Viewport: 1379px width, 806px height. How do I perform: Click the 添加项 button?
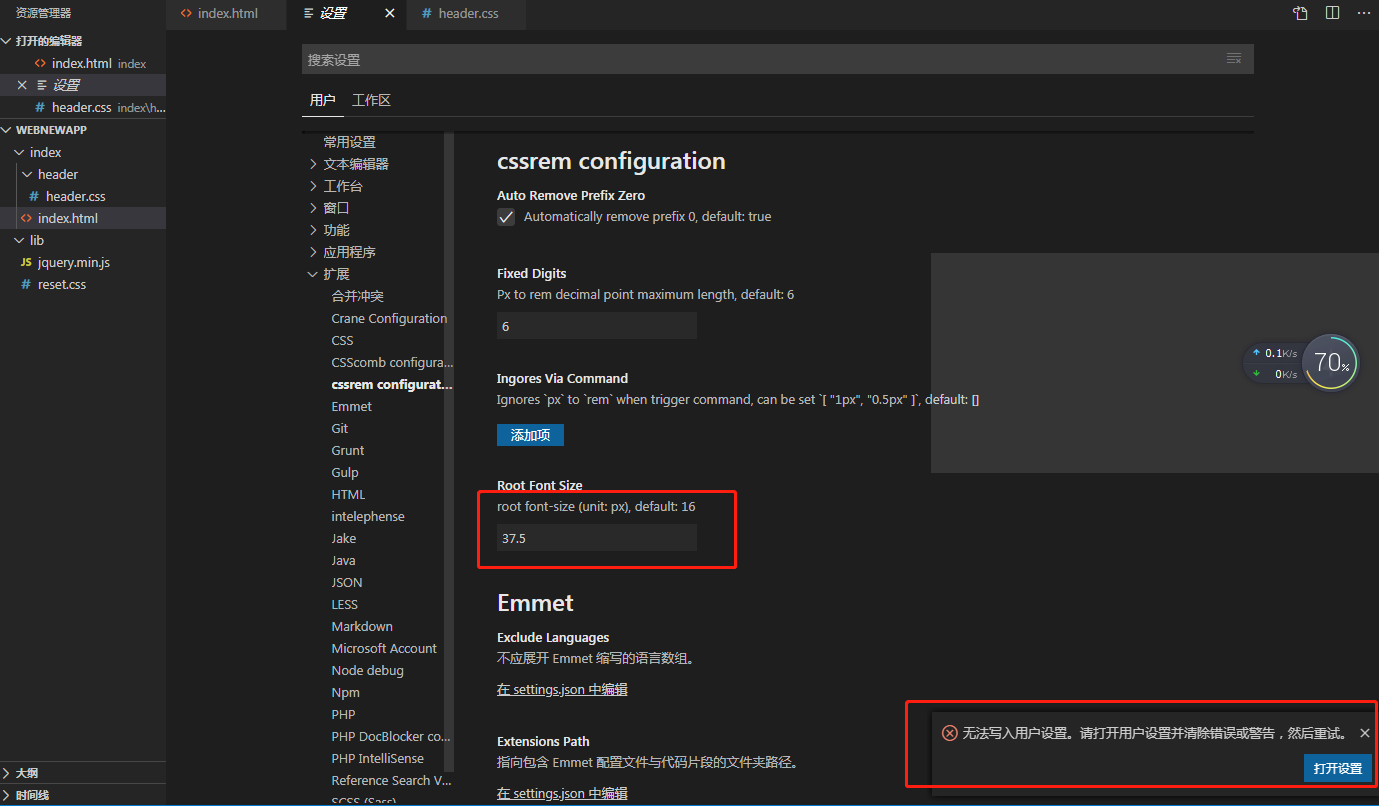point(530,435)
